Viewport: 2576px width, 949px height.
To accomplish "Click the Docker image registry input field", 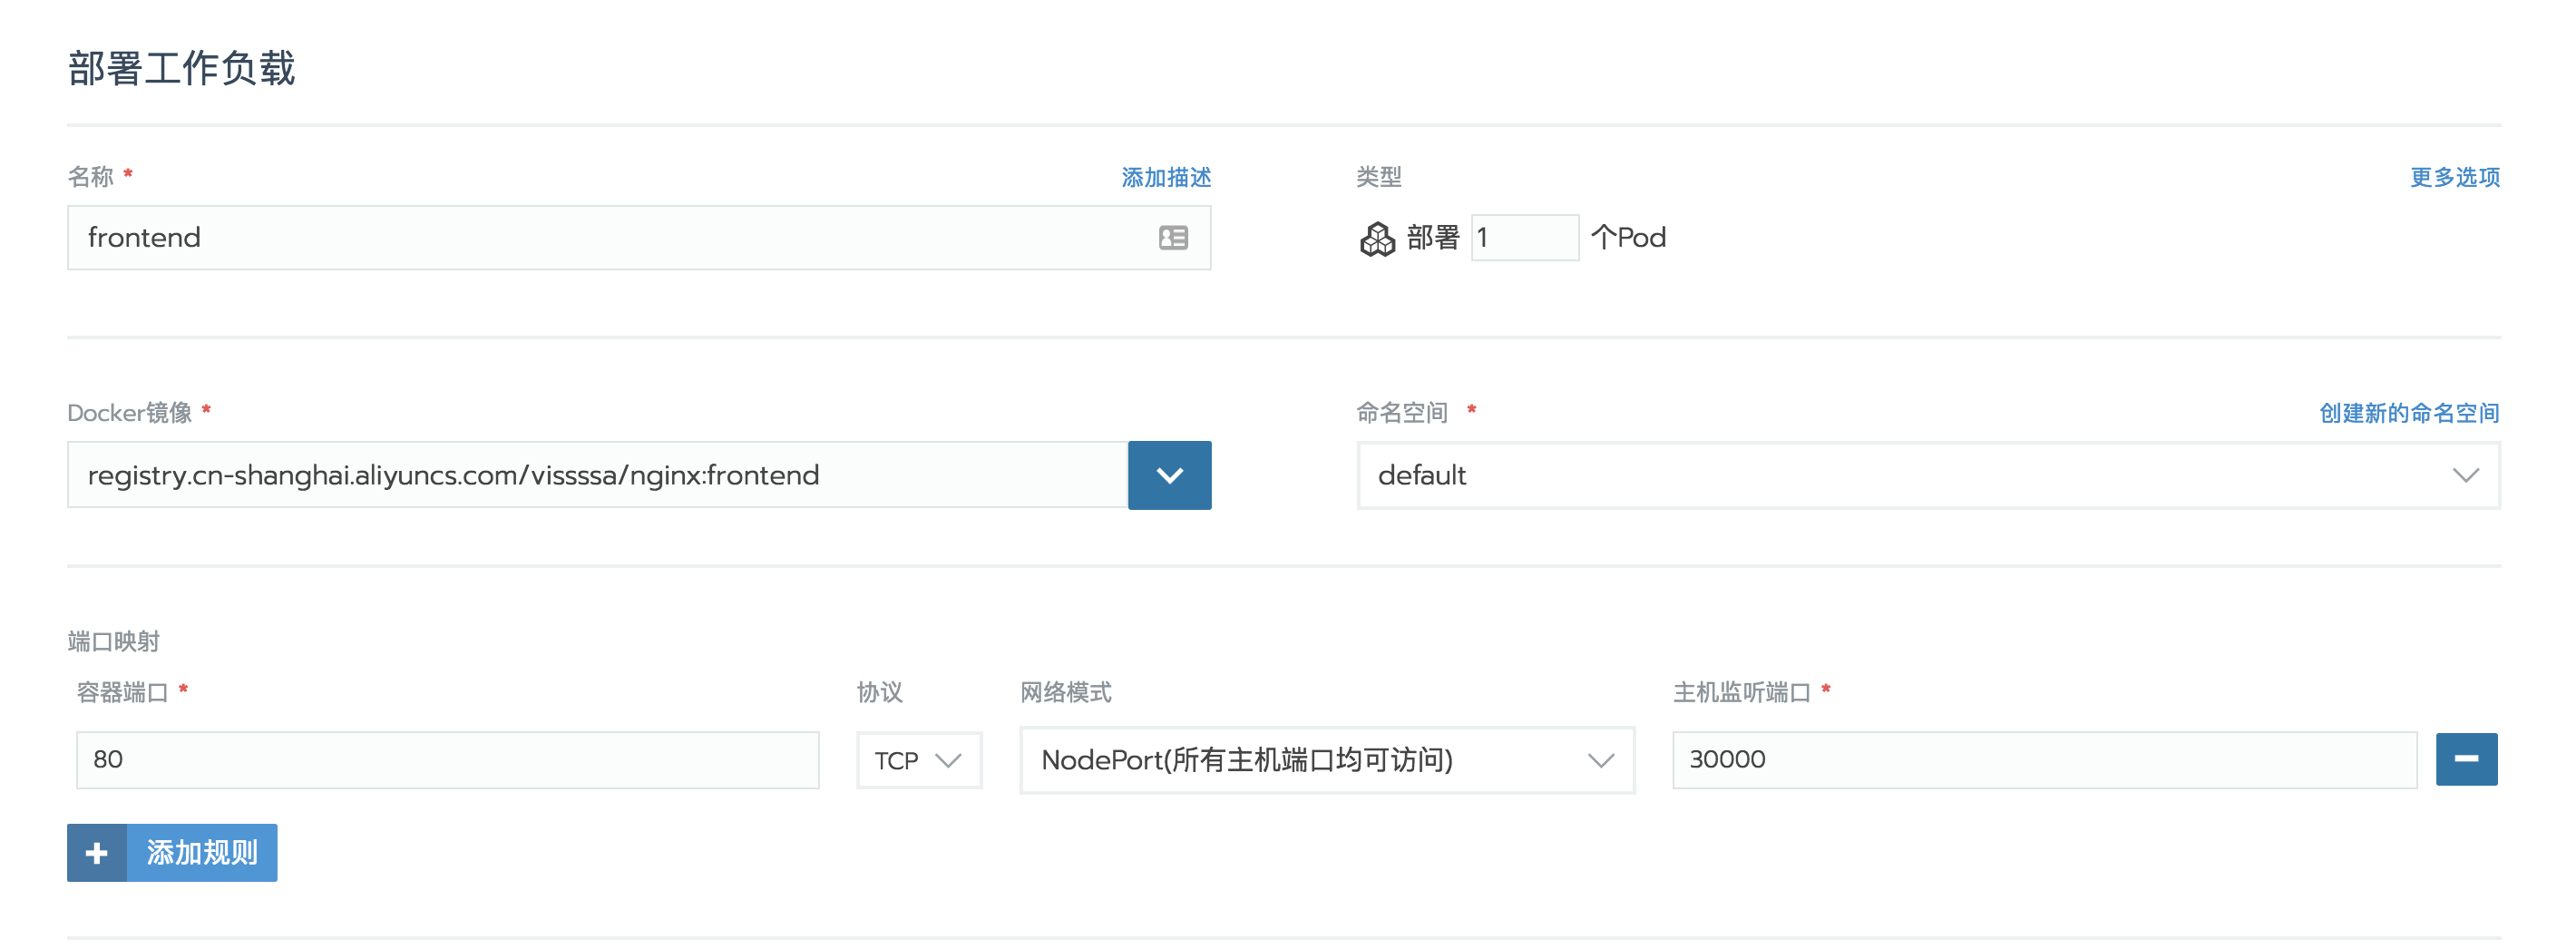I will 597,475.
